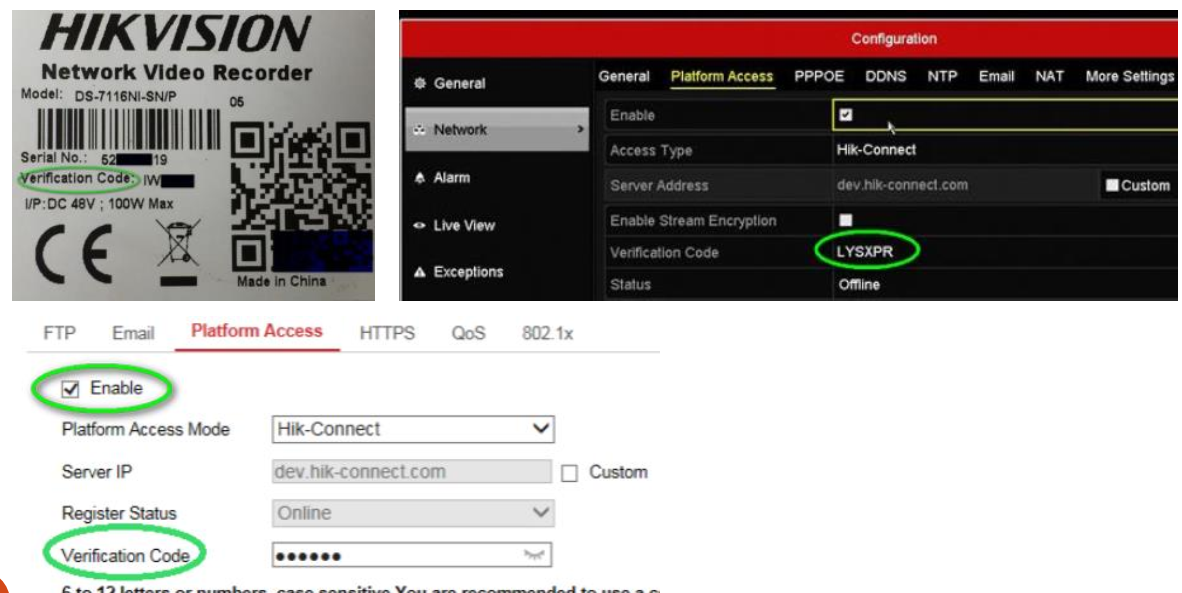Open the NAT tab
This screenshot has width=1182, height=593.
point(1049,76)
